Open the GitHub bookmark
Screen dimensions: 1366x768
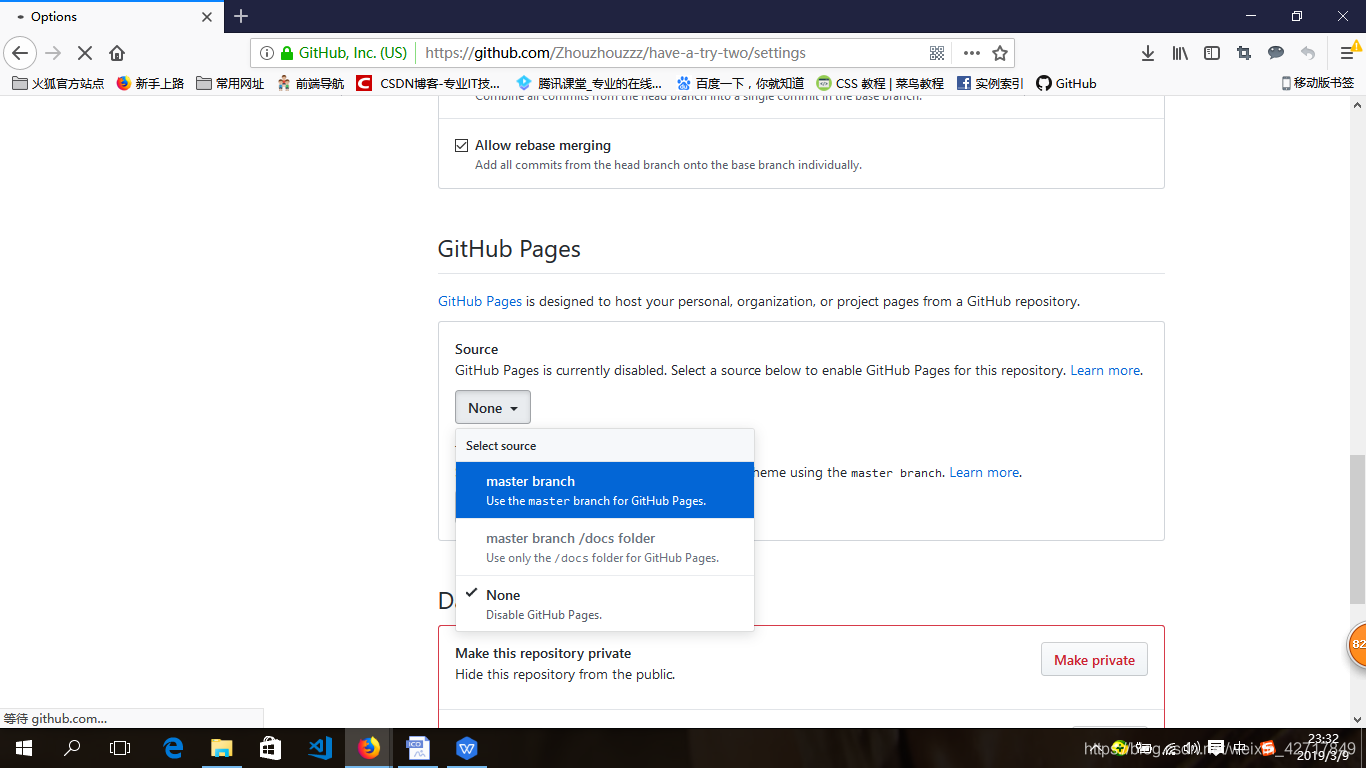pos(1066,83)
